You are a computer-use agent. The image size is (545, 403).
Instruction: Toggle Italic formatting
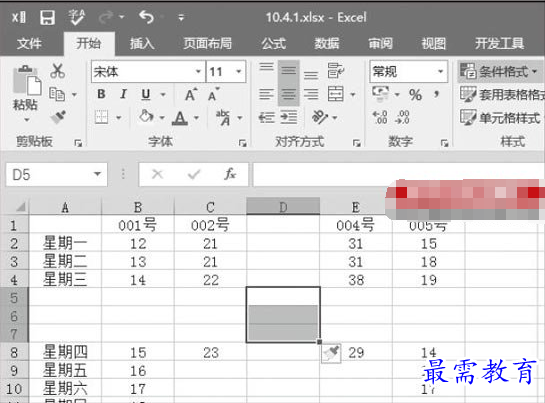tap(123, 94)
